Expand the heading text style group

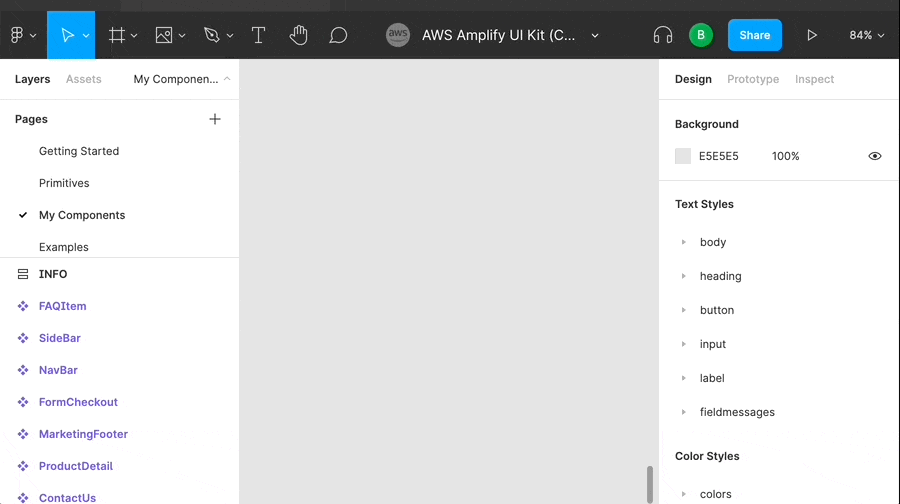tap(684, 276)
